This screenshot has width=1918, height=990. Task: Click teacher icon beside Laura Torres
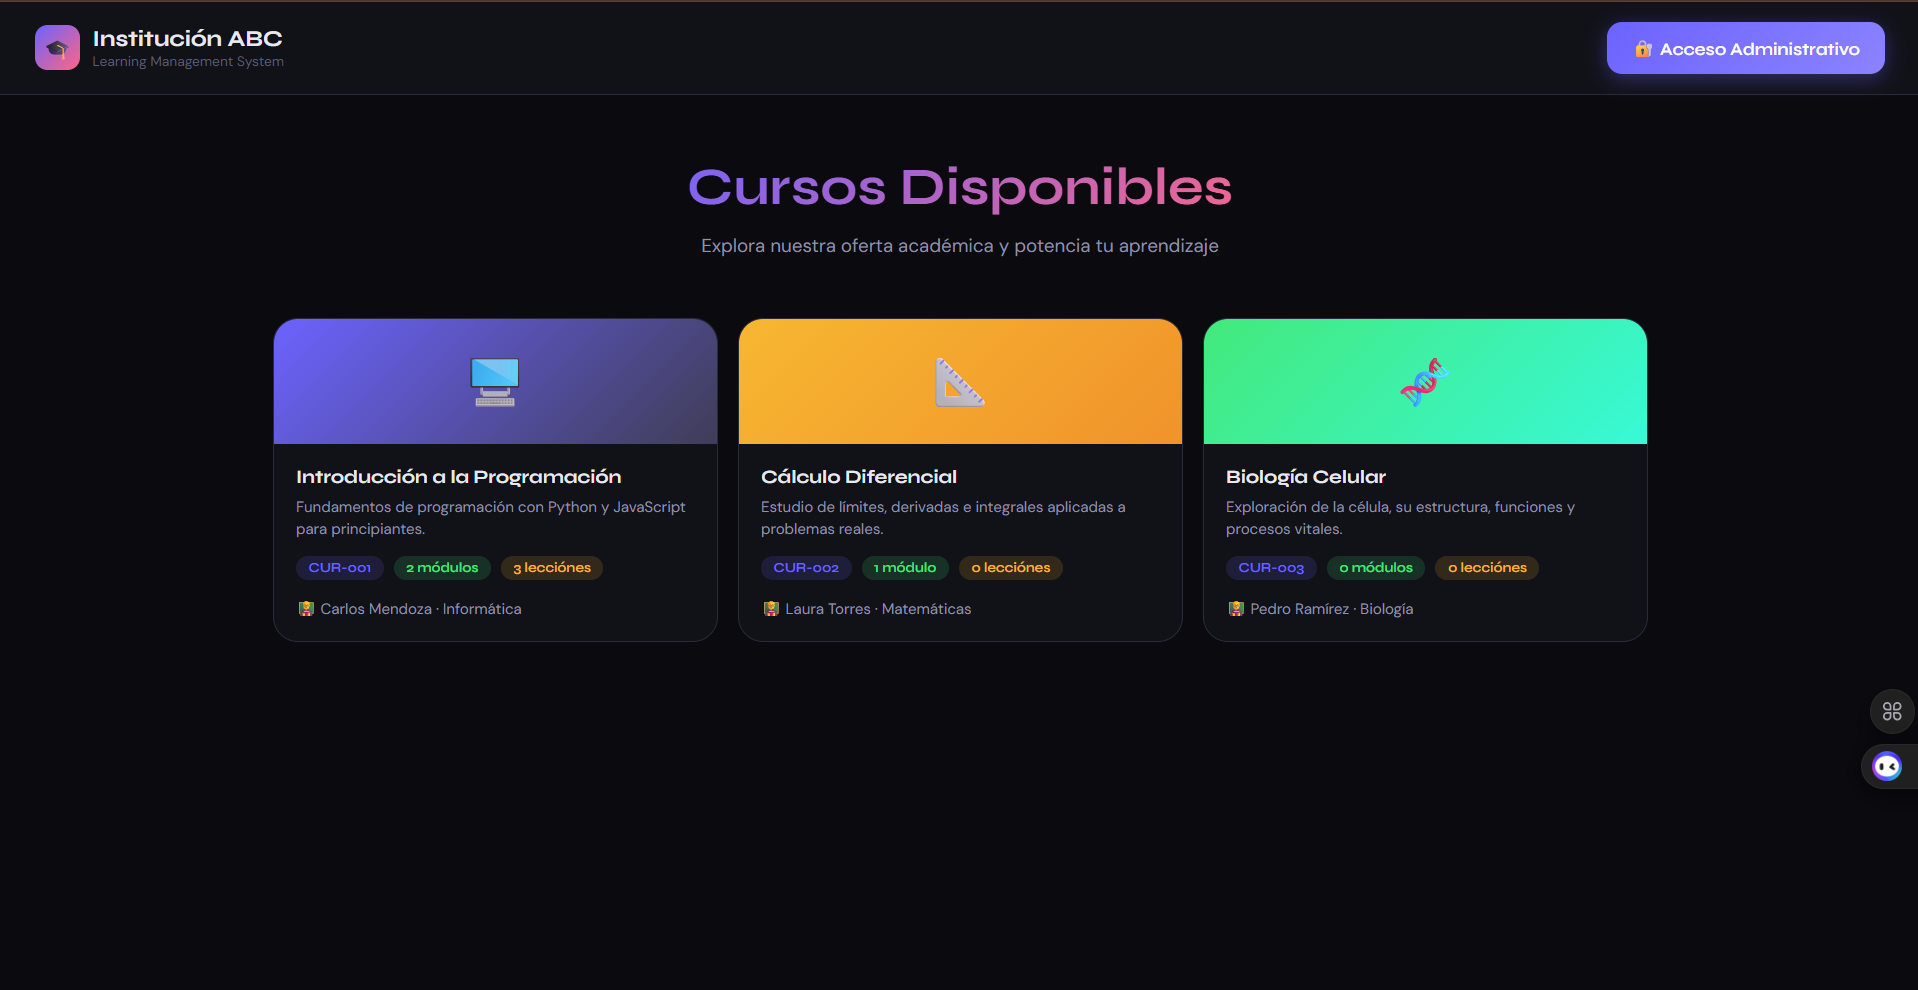pos(771,609)
